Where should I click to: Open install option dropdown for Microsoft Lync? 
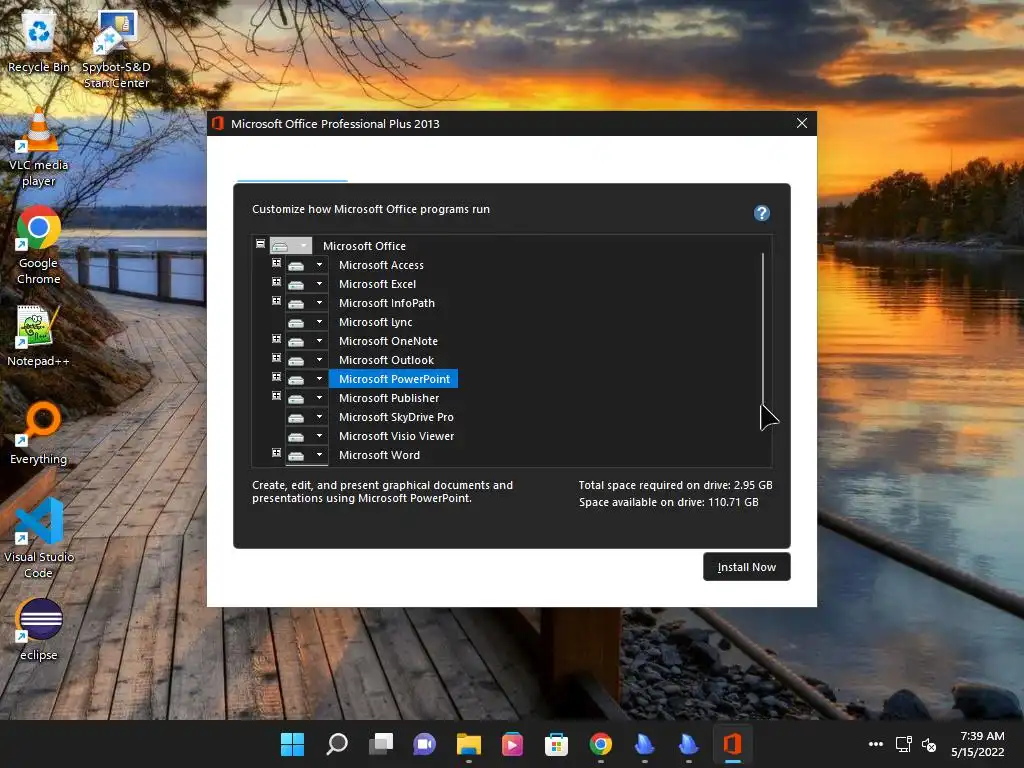[307, 322]
